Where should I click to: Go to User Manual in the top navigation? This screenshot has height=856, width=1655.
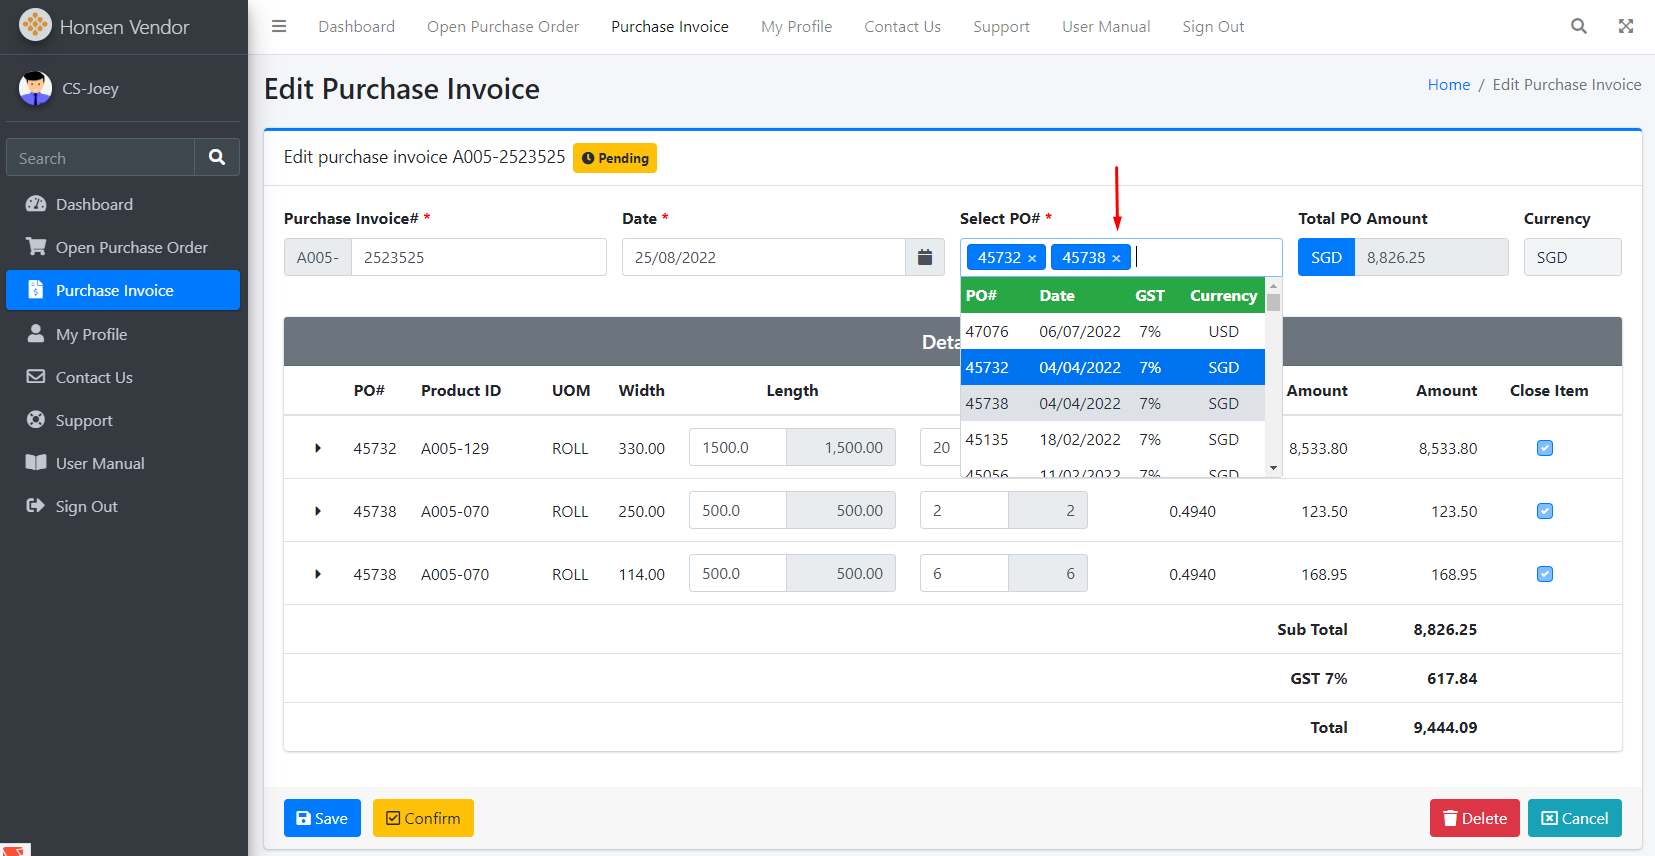point(1106,27)
